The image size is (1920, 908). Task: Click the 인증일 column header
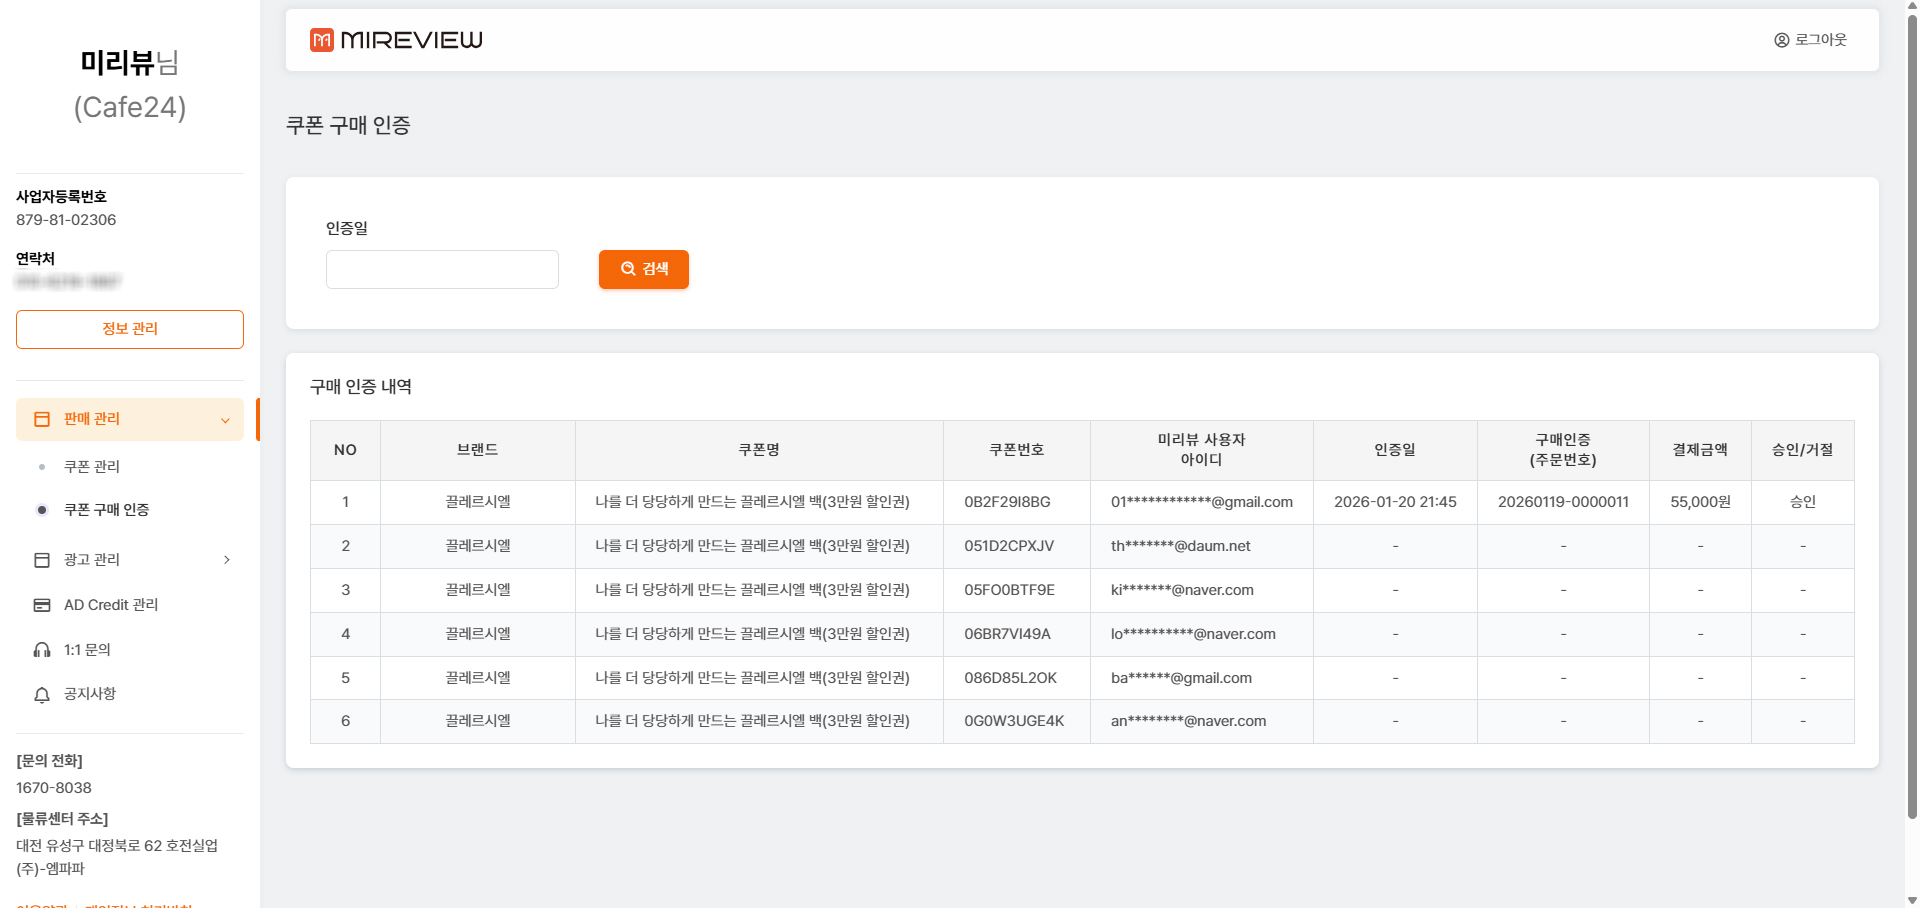[1394, 450]
